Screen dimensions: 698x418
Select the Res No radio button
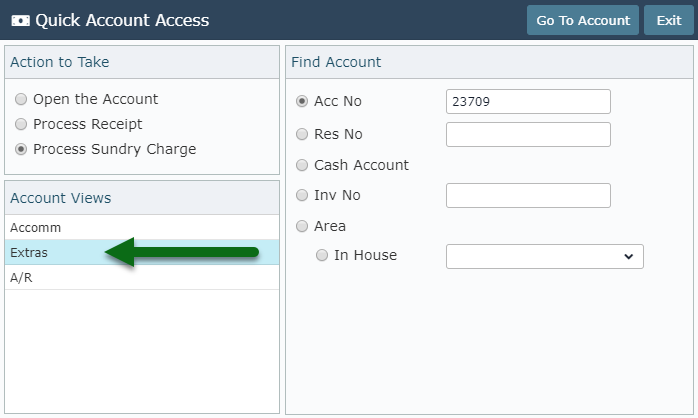coord(302,134)
